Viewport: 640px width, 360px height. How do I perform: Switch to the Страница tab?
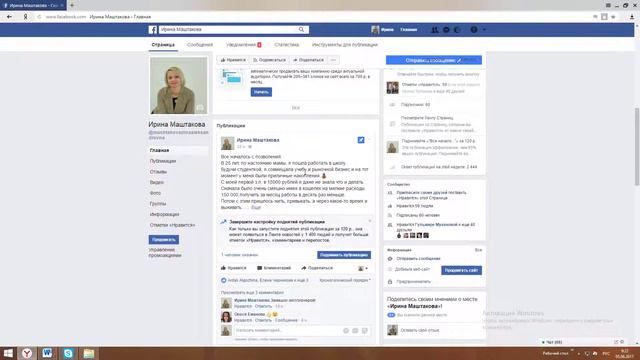coord(163,44)
